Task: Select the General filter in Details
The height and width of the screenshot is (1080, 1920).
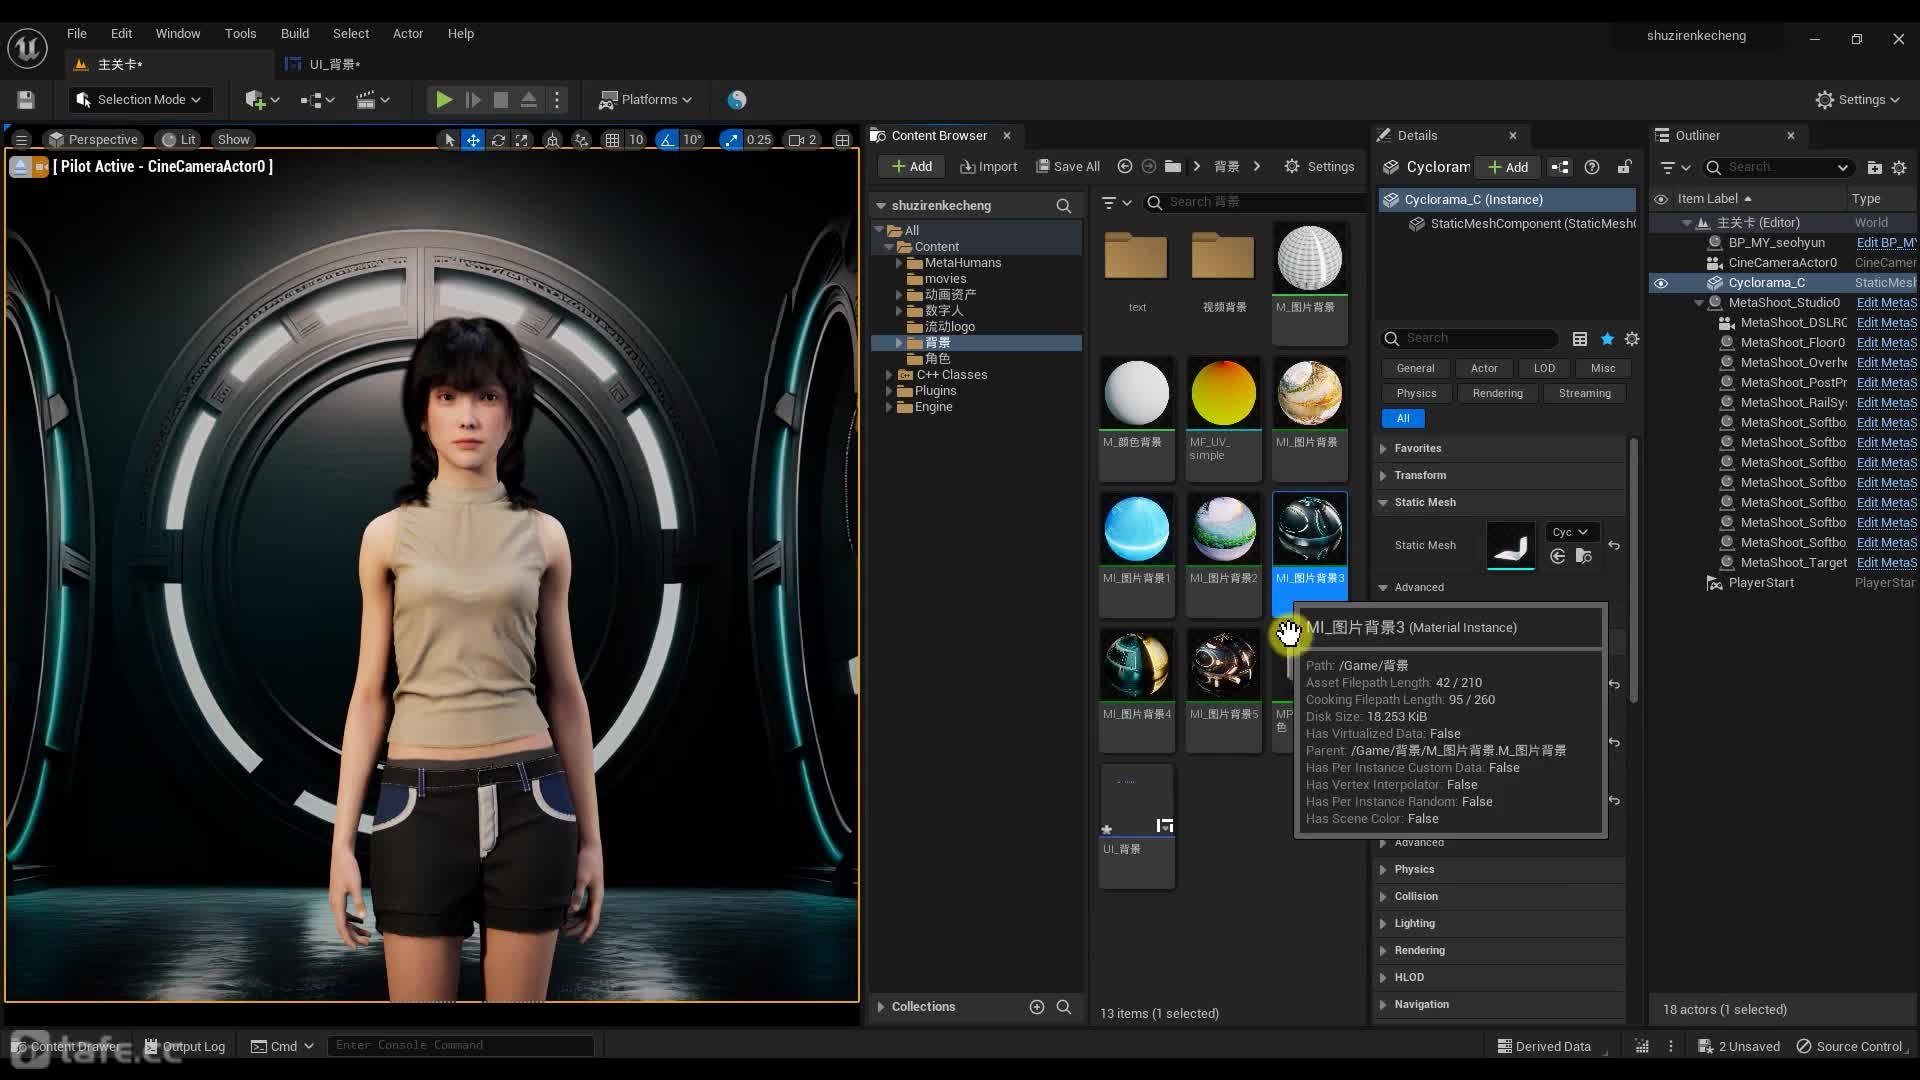Action: (x=1415, y=368)
